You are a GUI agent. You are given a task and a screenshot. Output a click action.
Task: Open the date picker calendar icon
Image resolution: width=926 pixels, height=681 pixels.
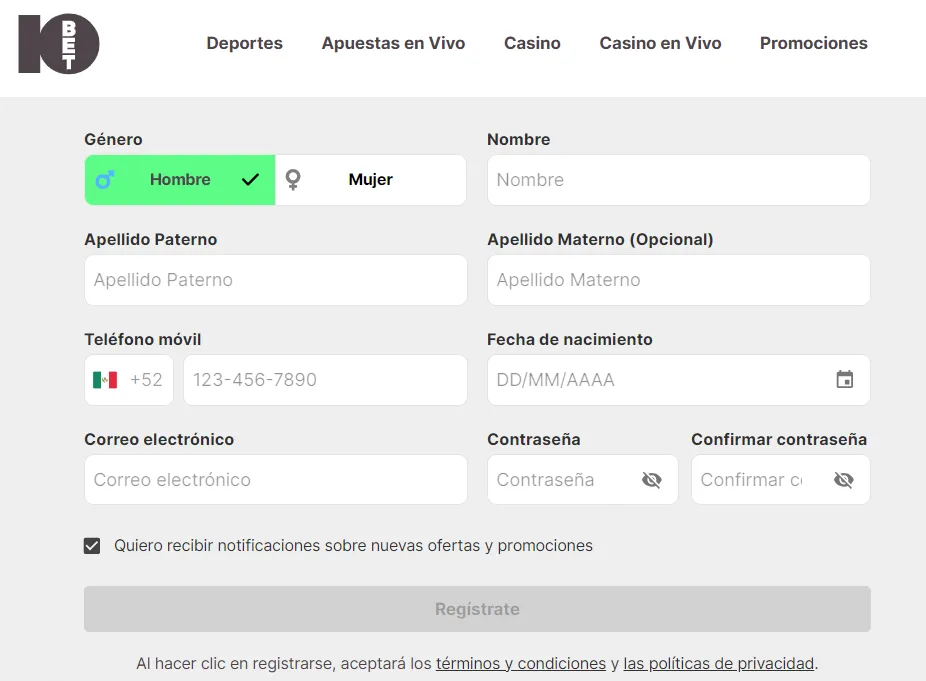[x=845, y=380]
